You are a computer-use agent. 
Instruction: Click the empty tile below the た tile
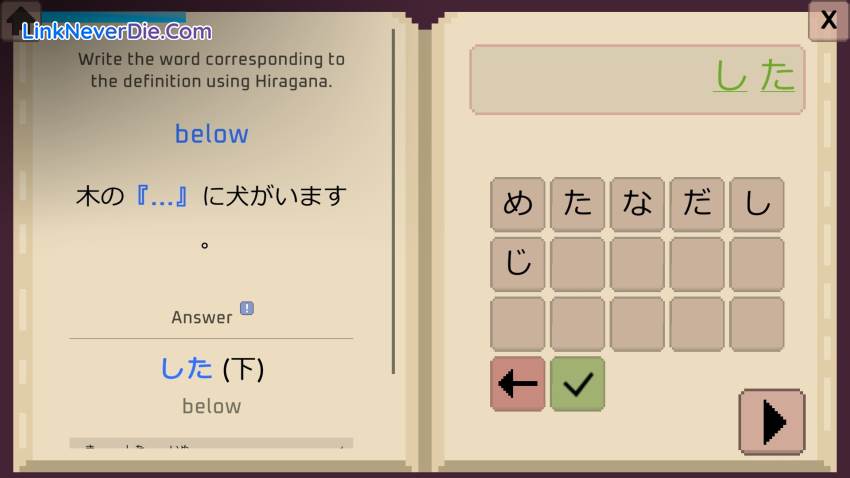click(x=577, y=264)
